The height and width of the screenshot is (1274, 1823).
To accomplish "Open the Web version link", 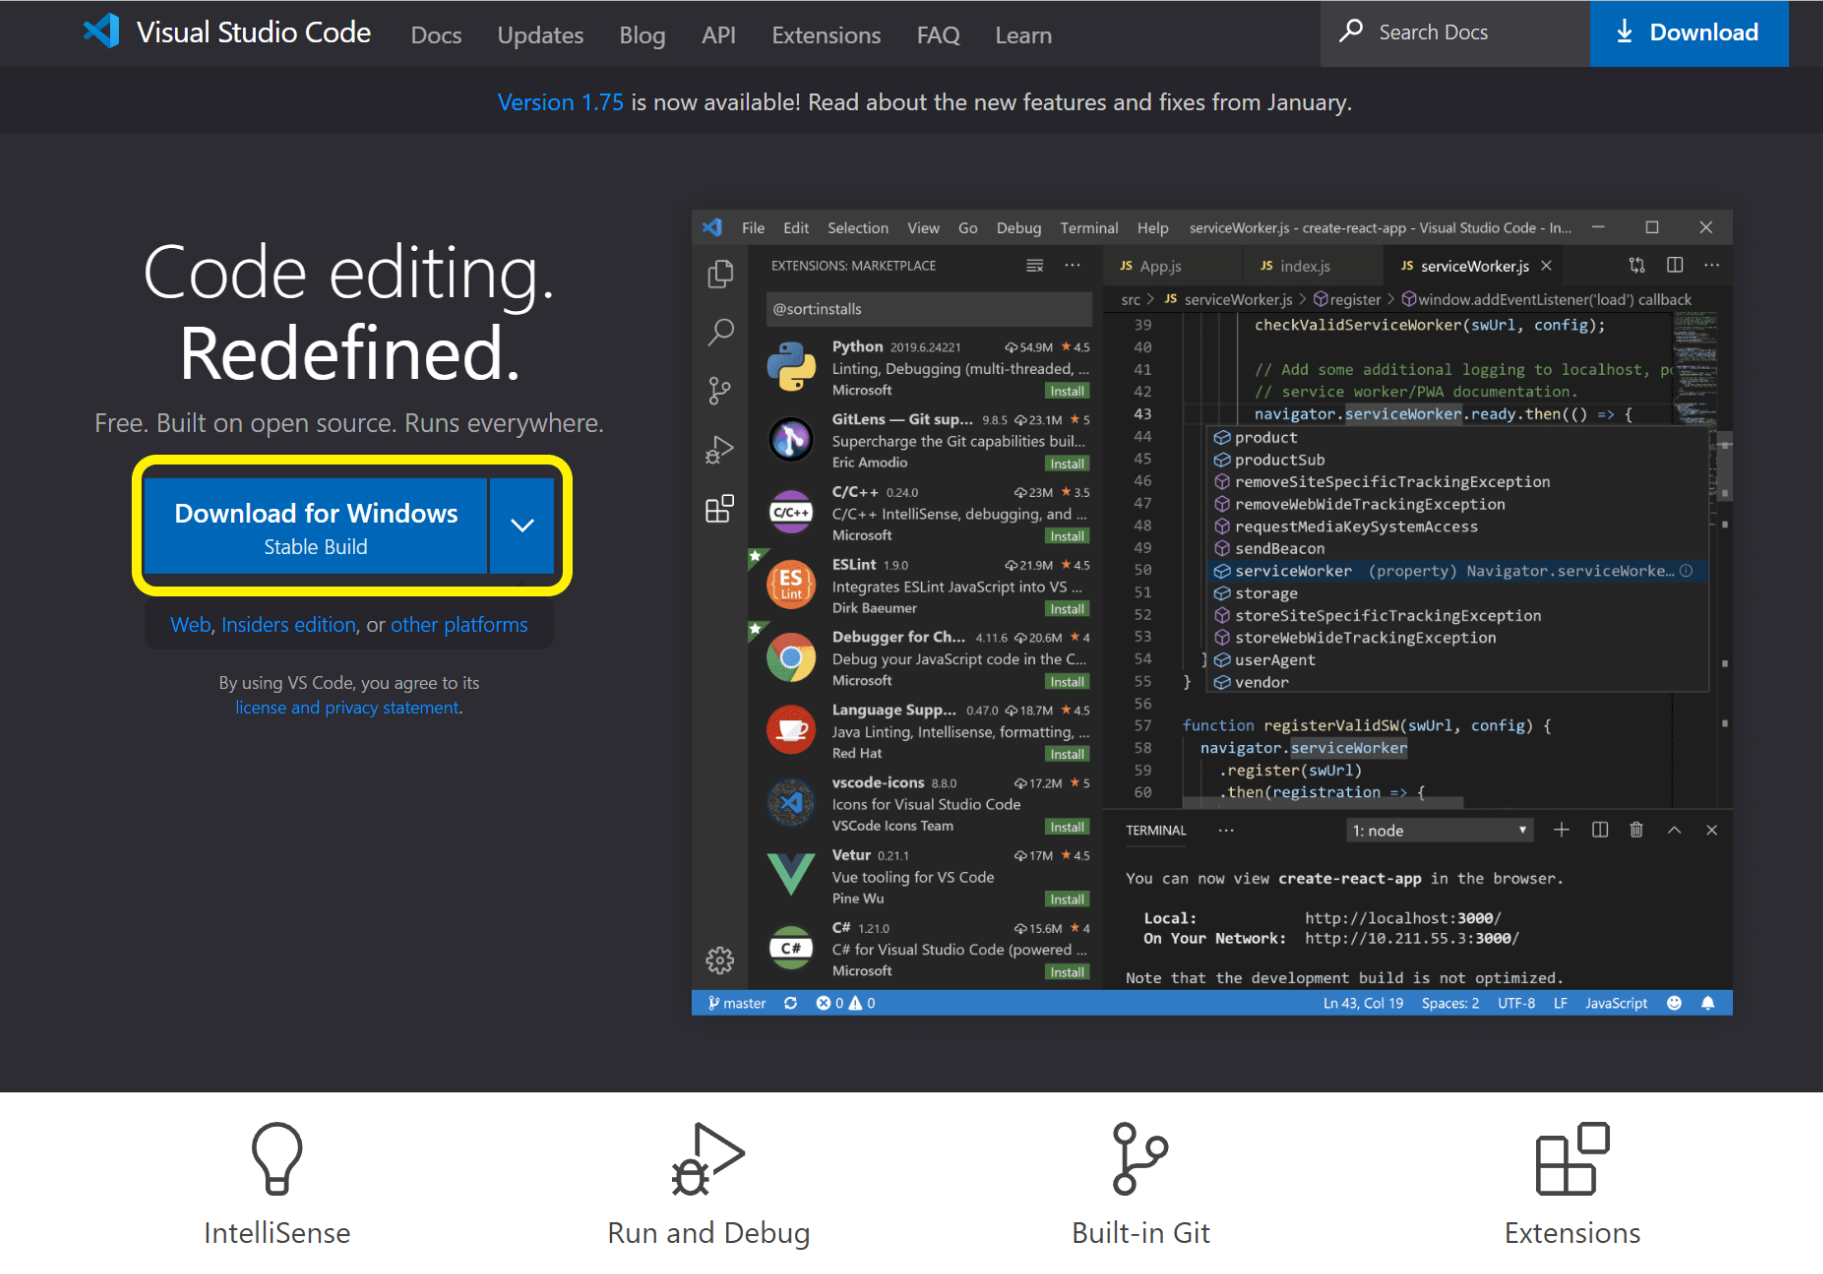I will point(190,624).
